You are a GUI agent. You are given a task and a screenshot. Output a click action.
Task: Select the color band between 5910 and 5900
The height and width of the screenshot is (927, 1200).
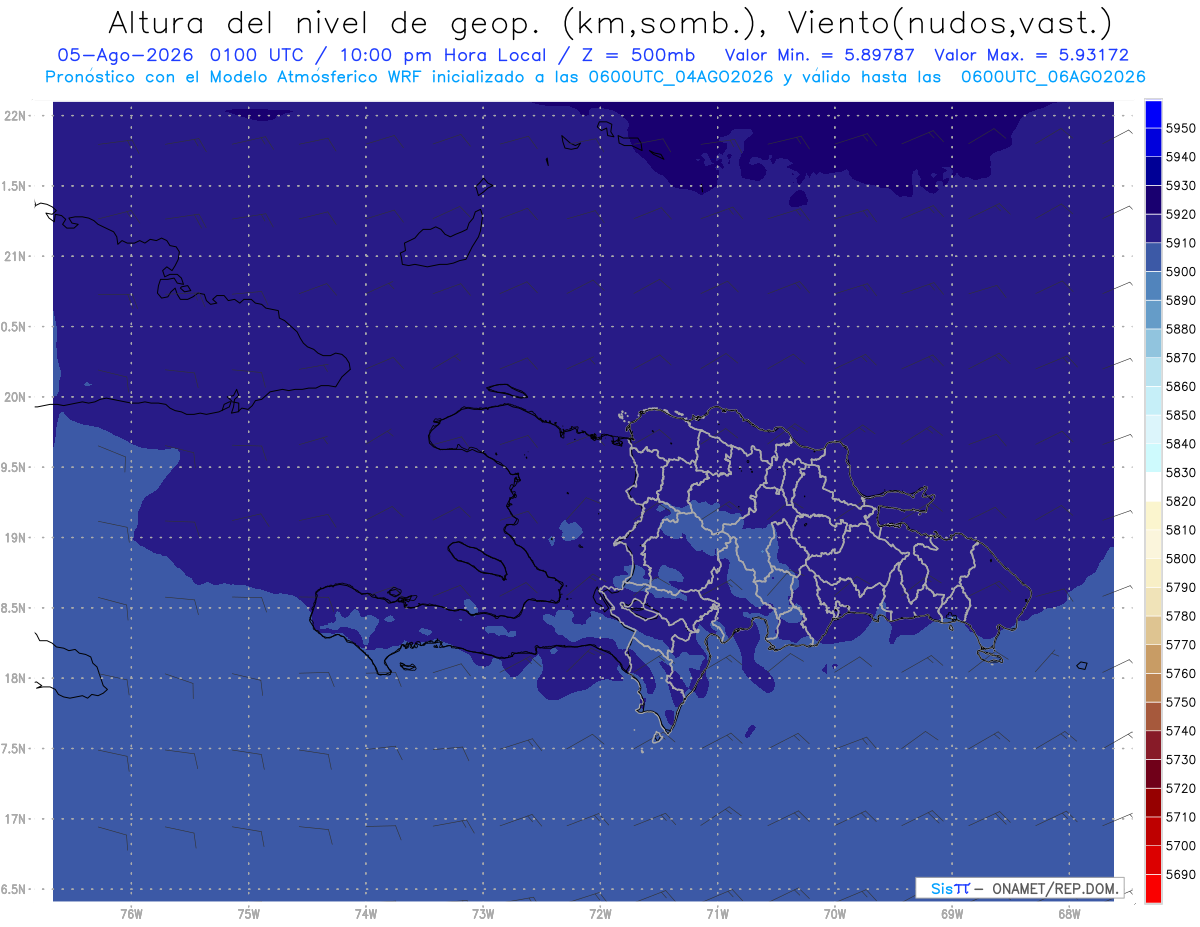[x=1152, y=257]
